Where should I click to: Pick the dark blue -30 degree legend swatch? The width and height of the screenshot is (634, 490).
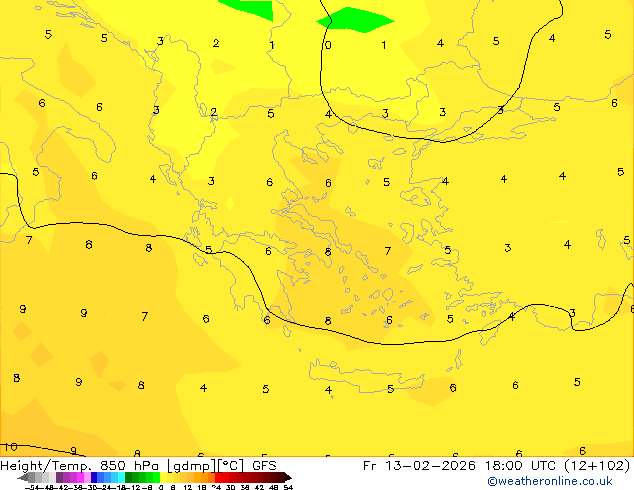94,478
